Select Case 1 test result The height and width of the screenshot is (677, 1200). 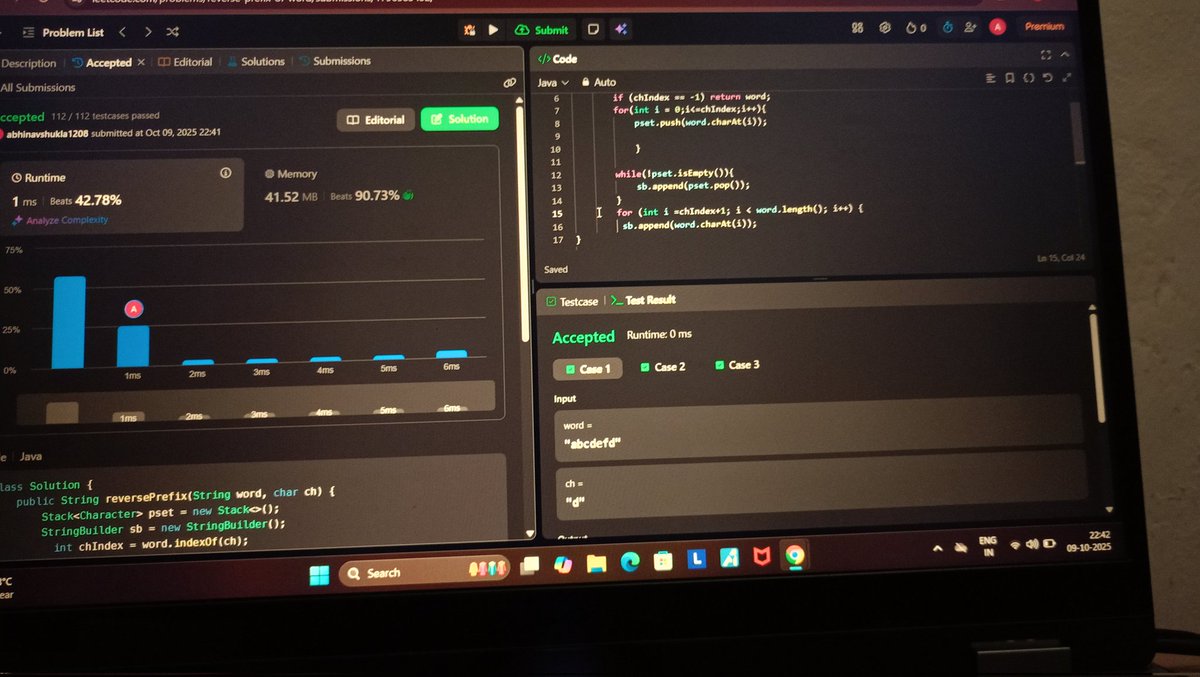click(x=587, y=369)
